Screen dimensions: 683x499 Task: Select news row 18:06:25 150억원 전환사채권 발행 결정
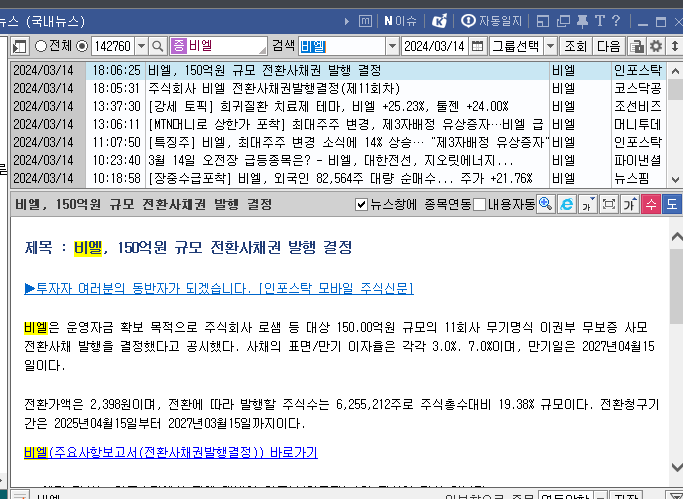[338, 70]
